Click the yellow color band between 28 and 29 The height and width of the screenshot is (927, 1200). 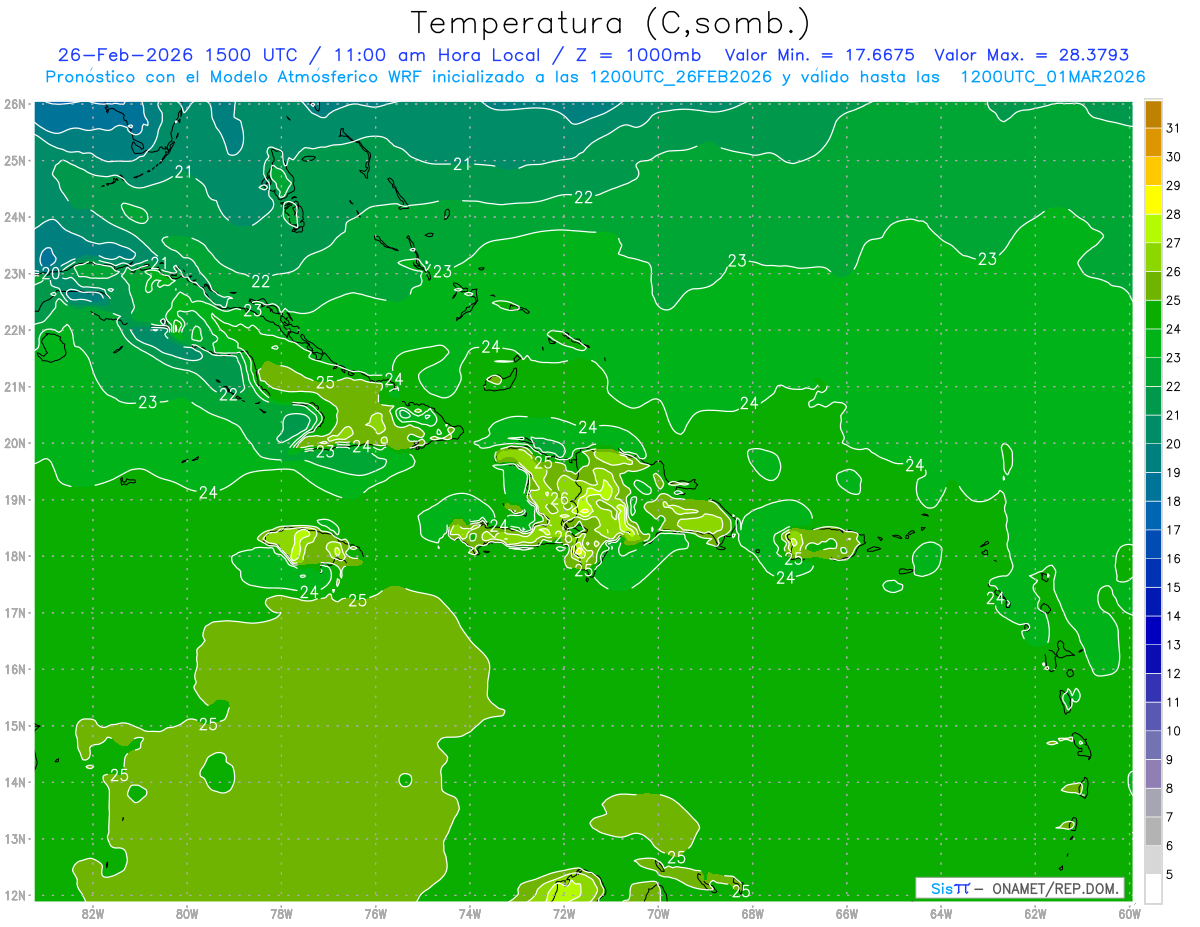point(1153,200)
